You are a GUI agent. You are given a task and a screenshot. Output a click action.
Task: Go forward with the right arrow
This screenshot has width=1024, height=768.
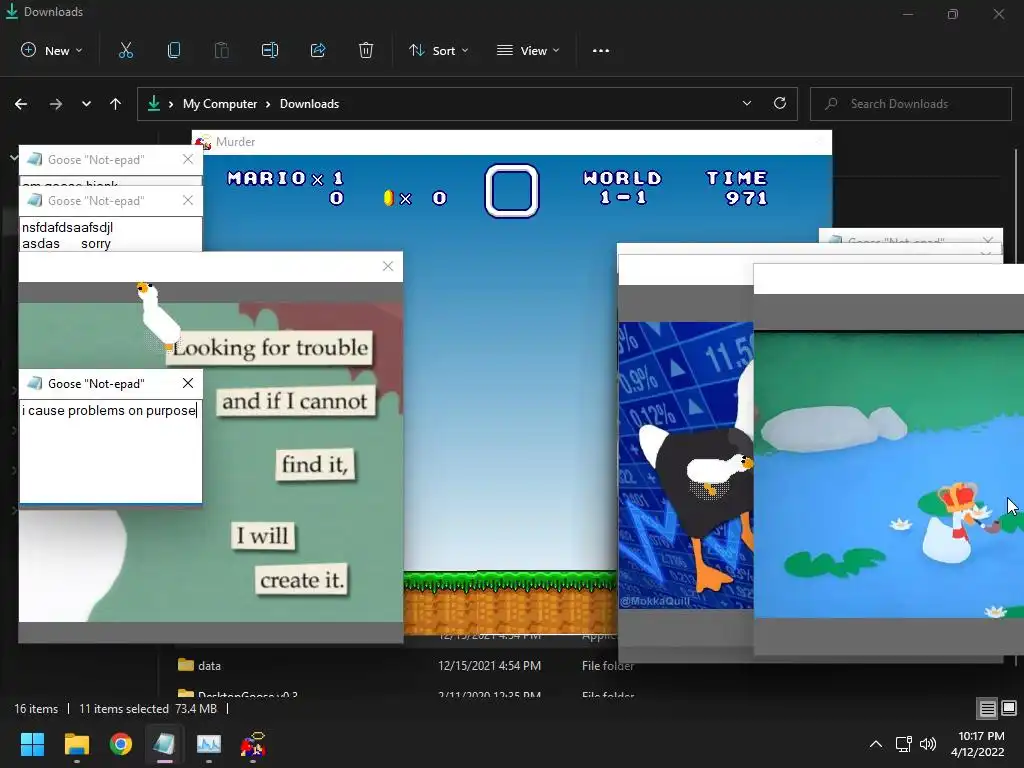56,104
